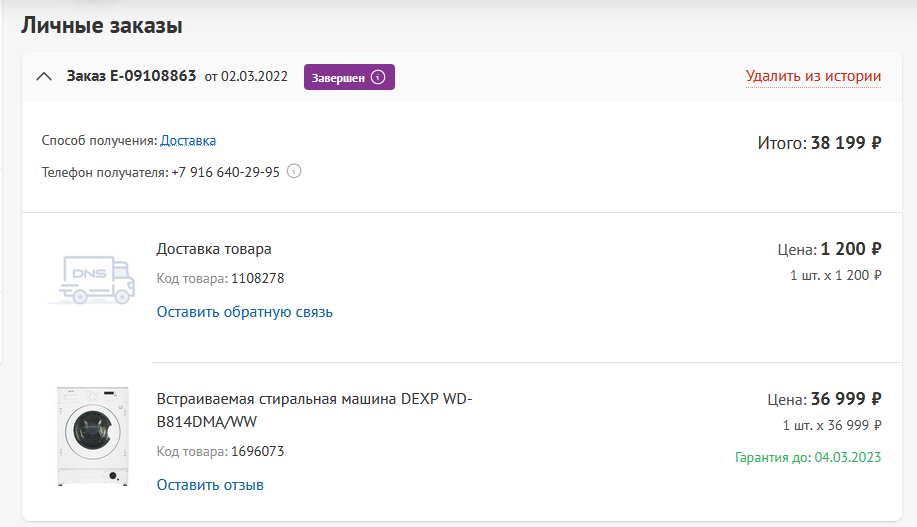Click the delivery price '1 200 ₽'

point(851,249)
